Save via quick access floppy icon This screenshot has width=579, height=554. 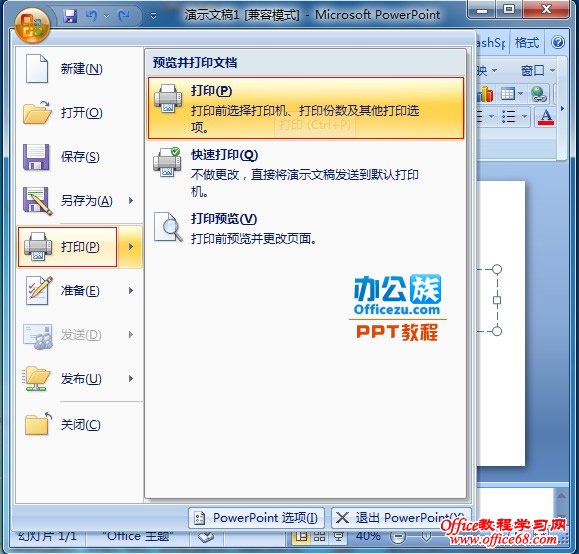(x=70, y=16)
